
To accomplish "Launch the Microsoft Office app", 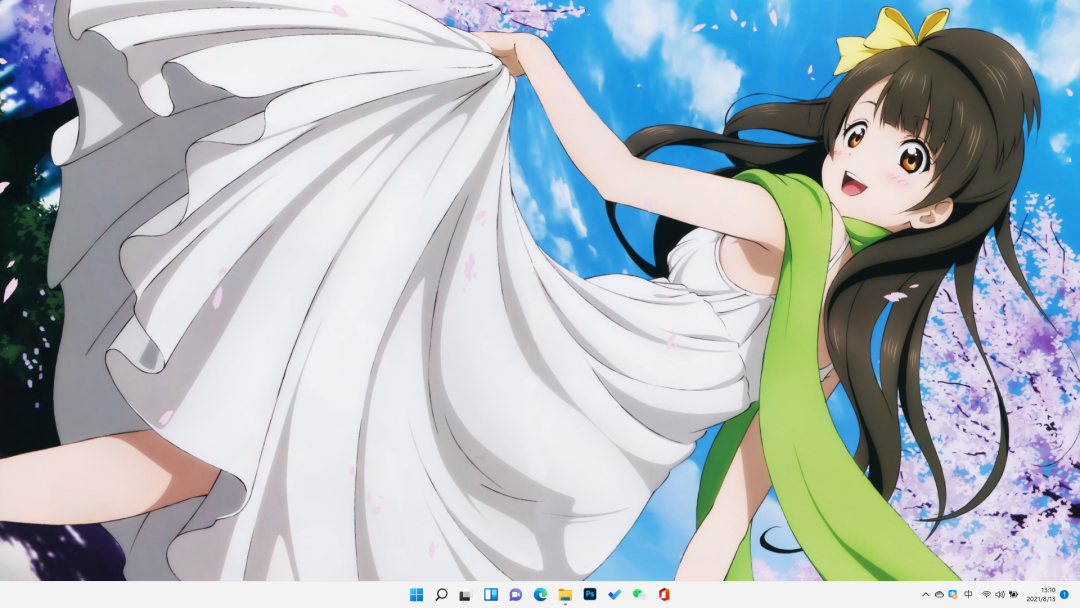I will coord(664,595).
